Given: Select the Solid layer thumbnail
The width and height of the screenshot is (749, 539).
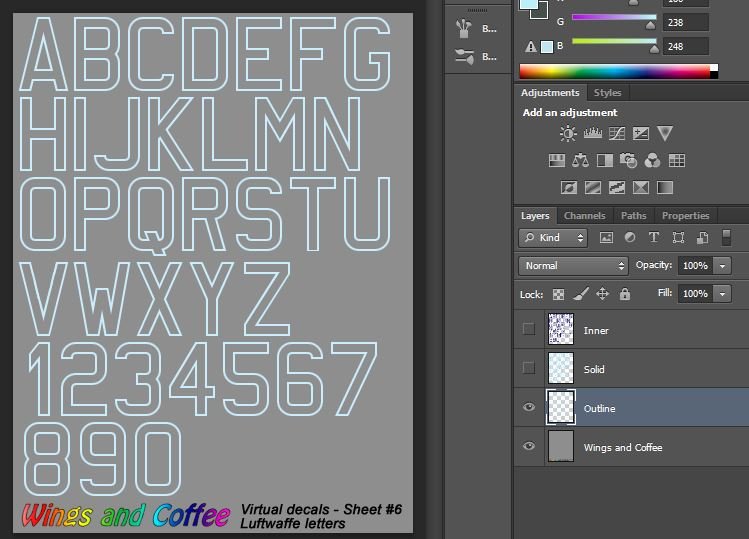Looking at the screenshot, I should point(561,368).
